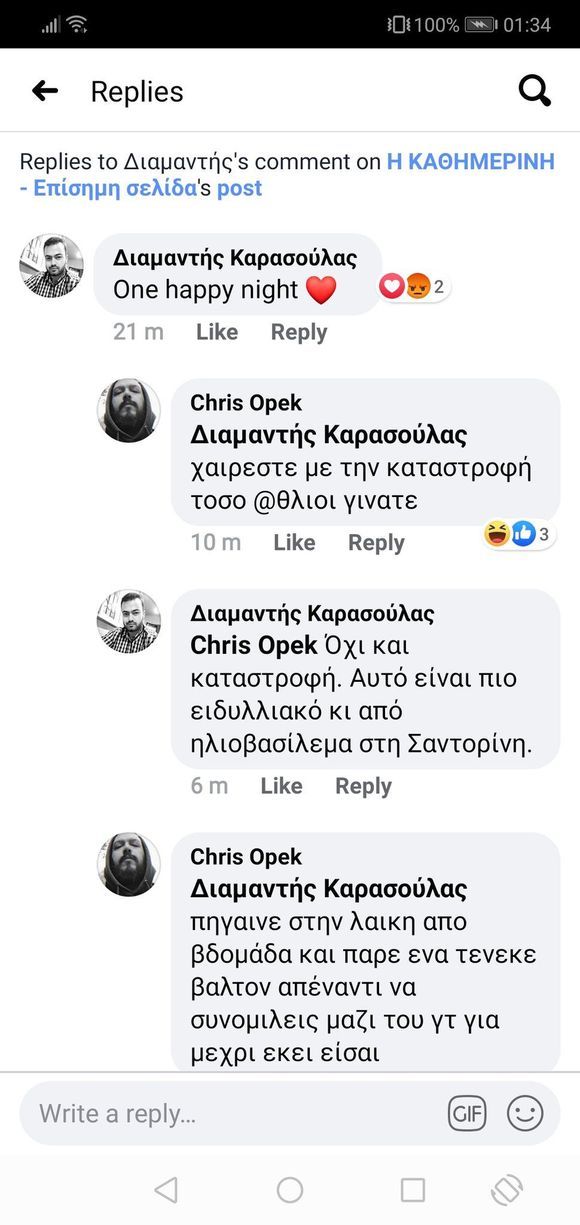Image resolution: width=580 pixels, height=1225 pixels.
Task: Click the 'Write a reply...' input field
Action: click(200, 1113)
